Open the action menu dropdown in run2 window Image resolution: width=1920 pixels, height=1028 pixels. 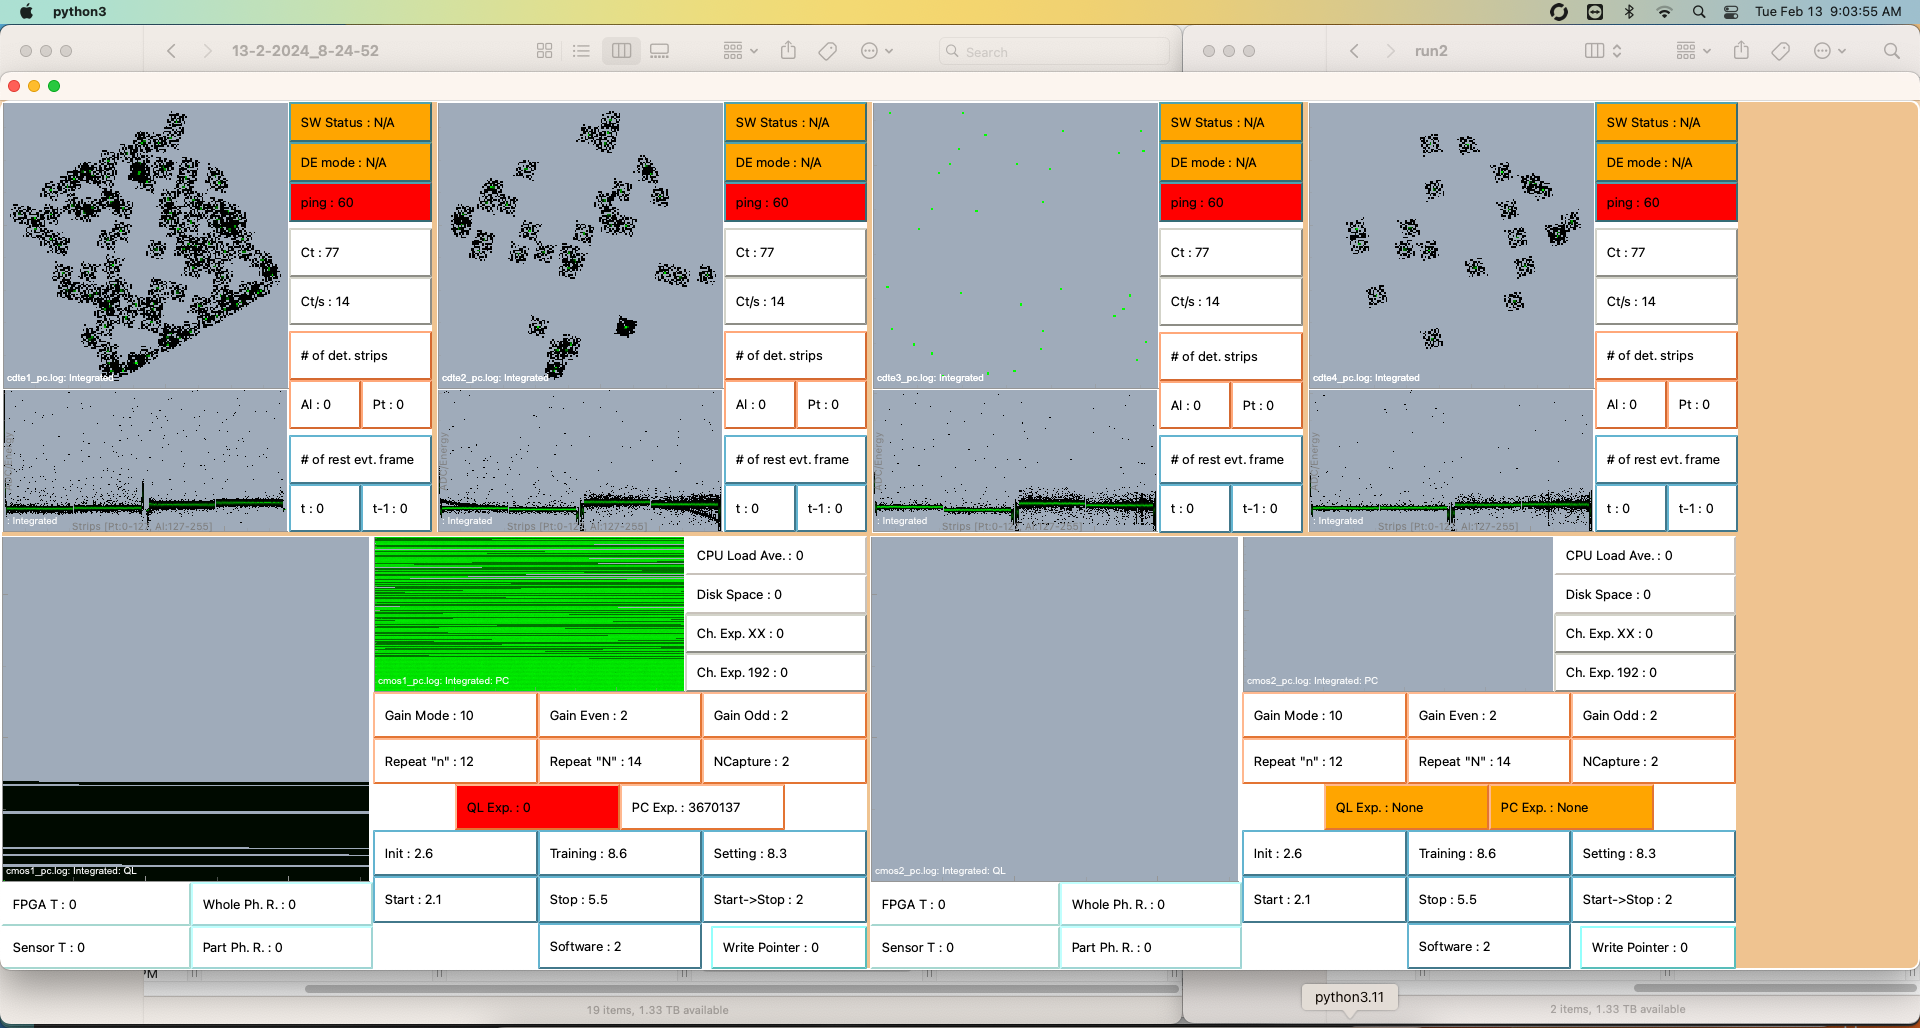tap(1829, 51)
